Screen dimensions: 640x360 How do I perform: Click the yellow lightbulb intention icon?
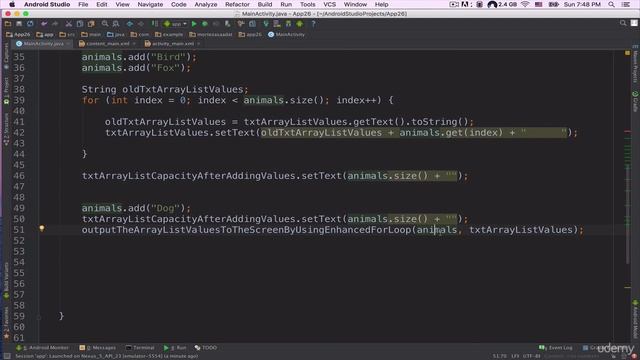click(x=42, y=229)
